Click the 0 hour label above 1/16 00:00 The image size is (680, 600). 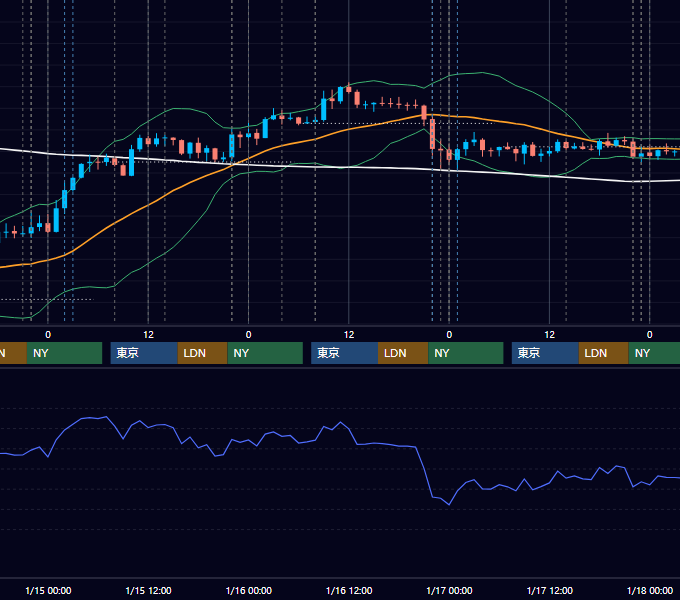pos(248,335)
